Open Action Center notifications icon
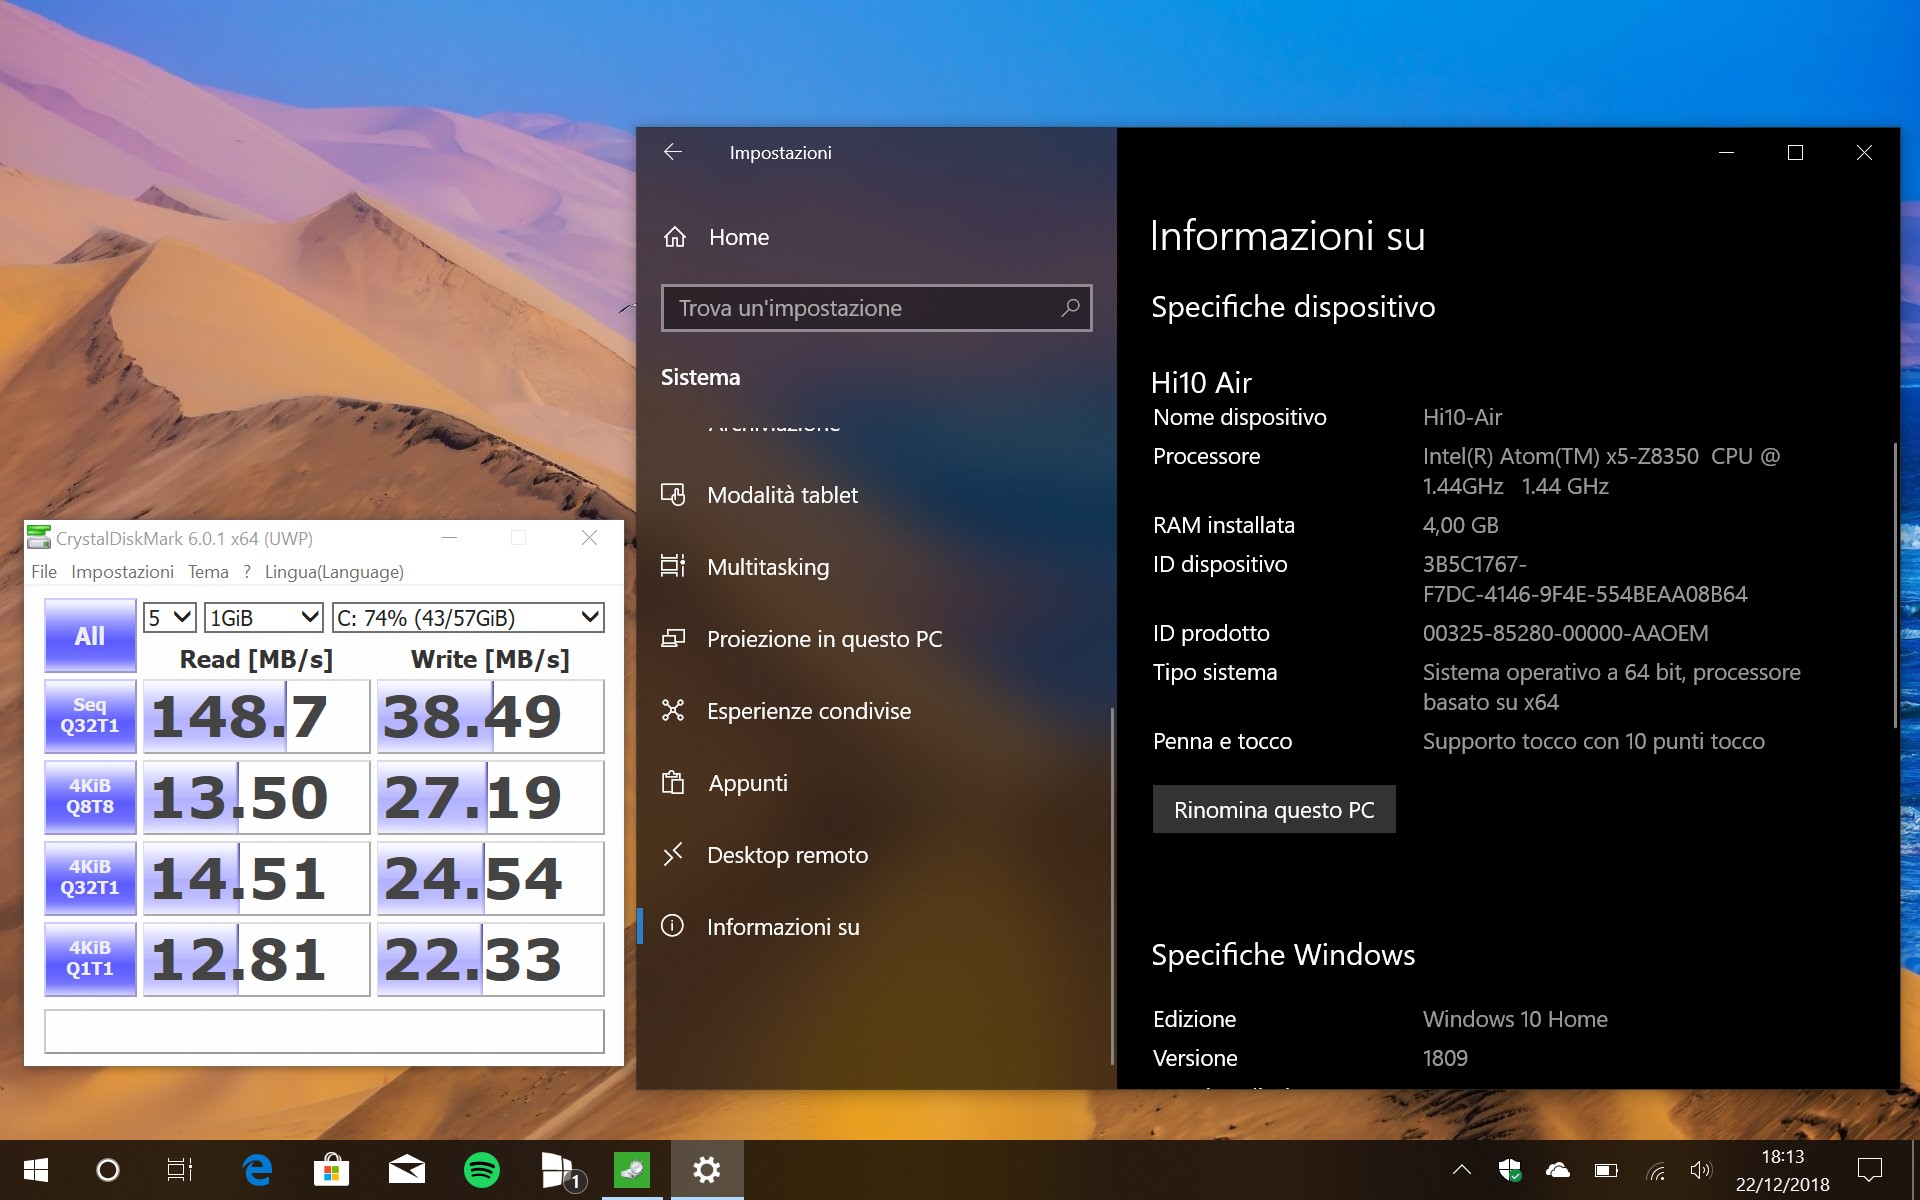Viewport: 1920px width, 1200px height. 1869,1170
